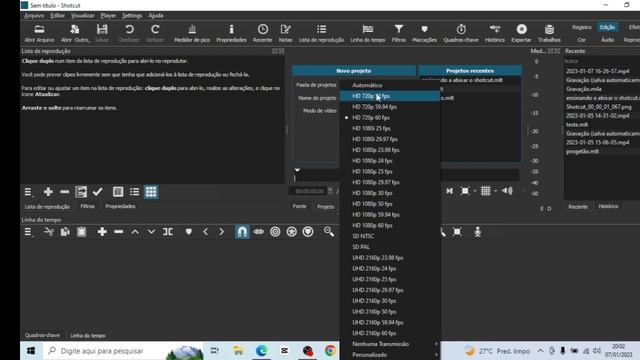The image size is (640, 360).
Task: Open Histórico toolbar icon
Action: (x=495, y=33)
